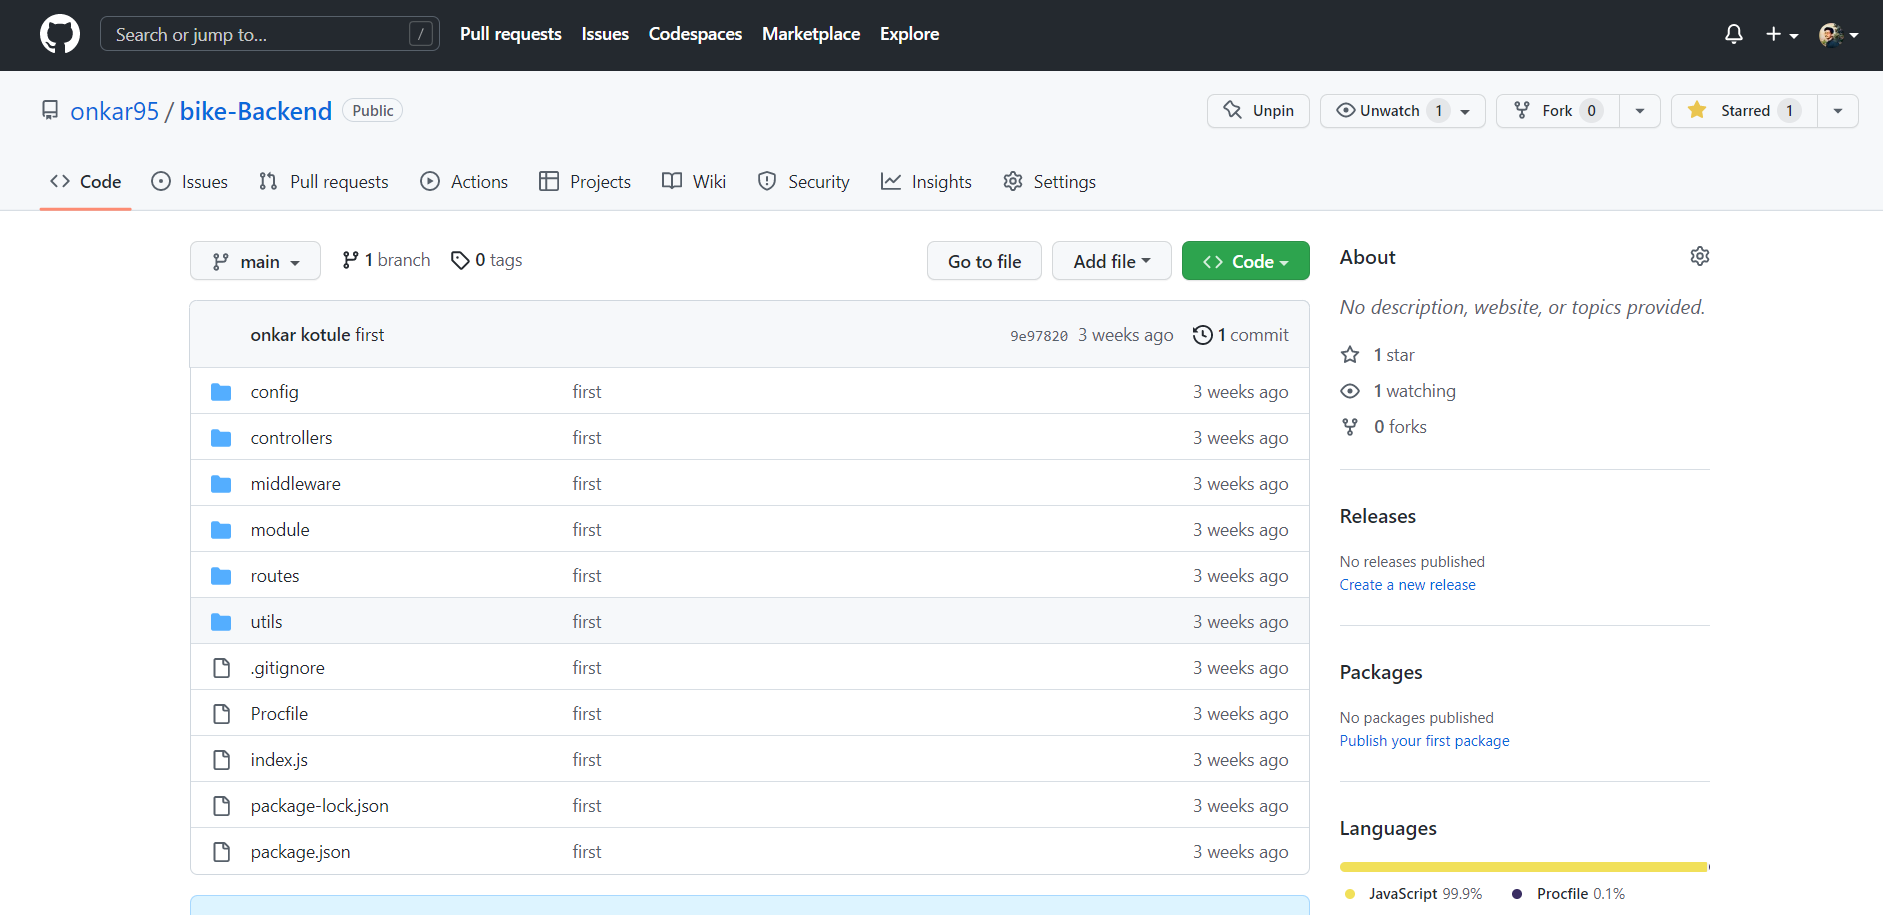Expand the Fork options dropdown arrow
Screen dimensions: 1883x915
click(x=1640, y=111)
